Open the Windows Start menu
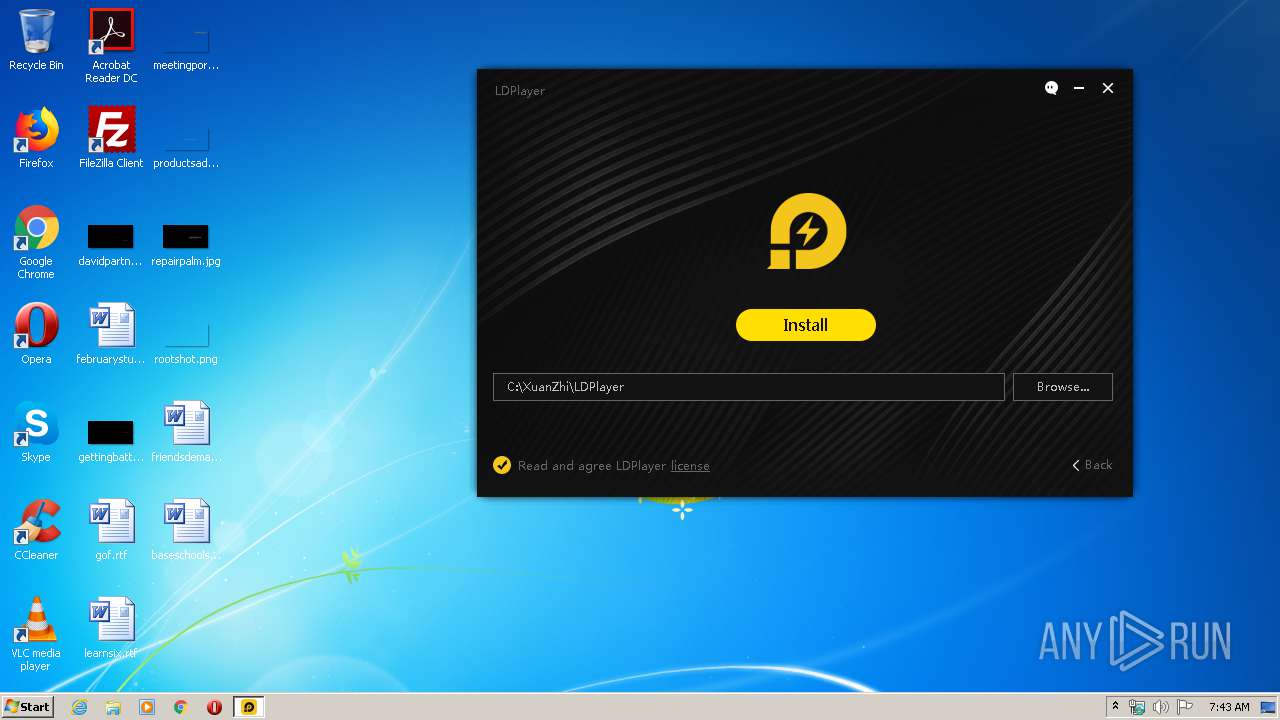This screenshot has width=1280, height=720. coord(27,707)
